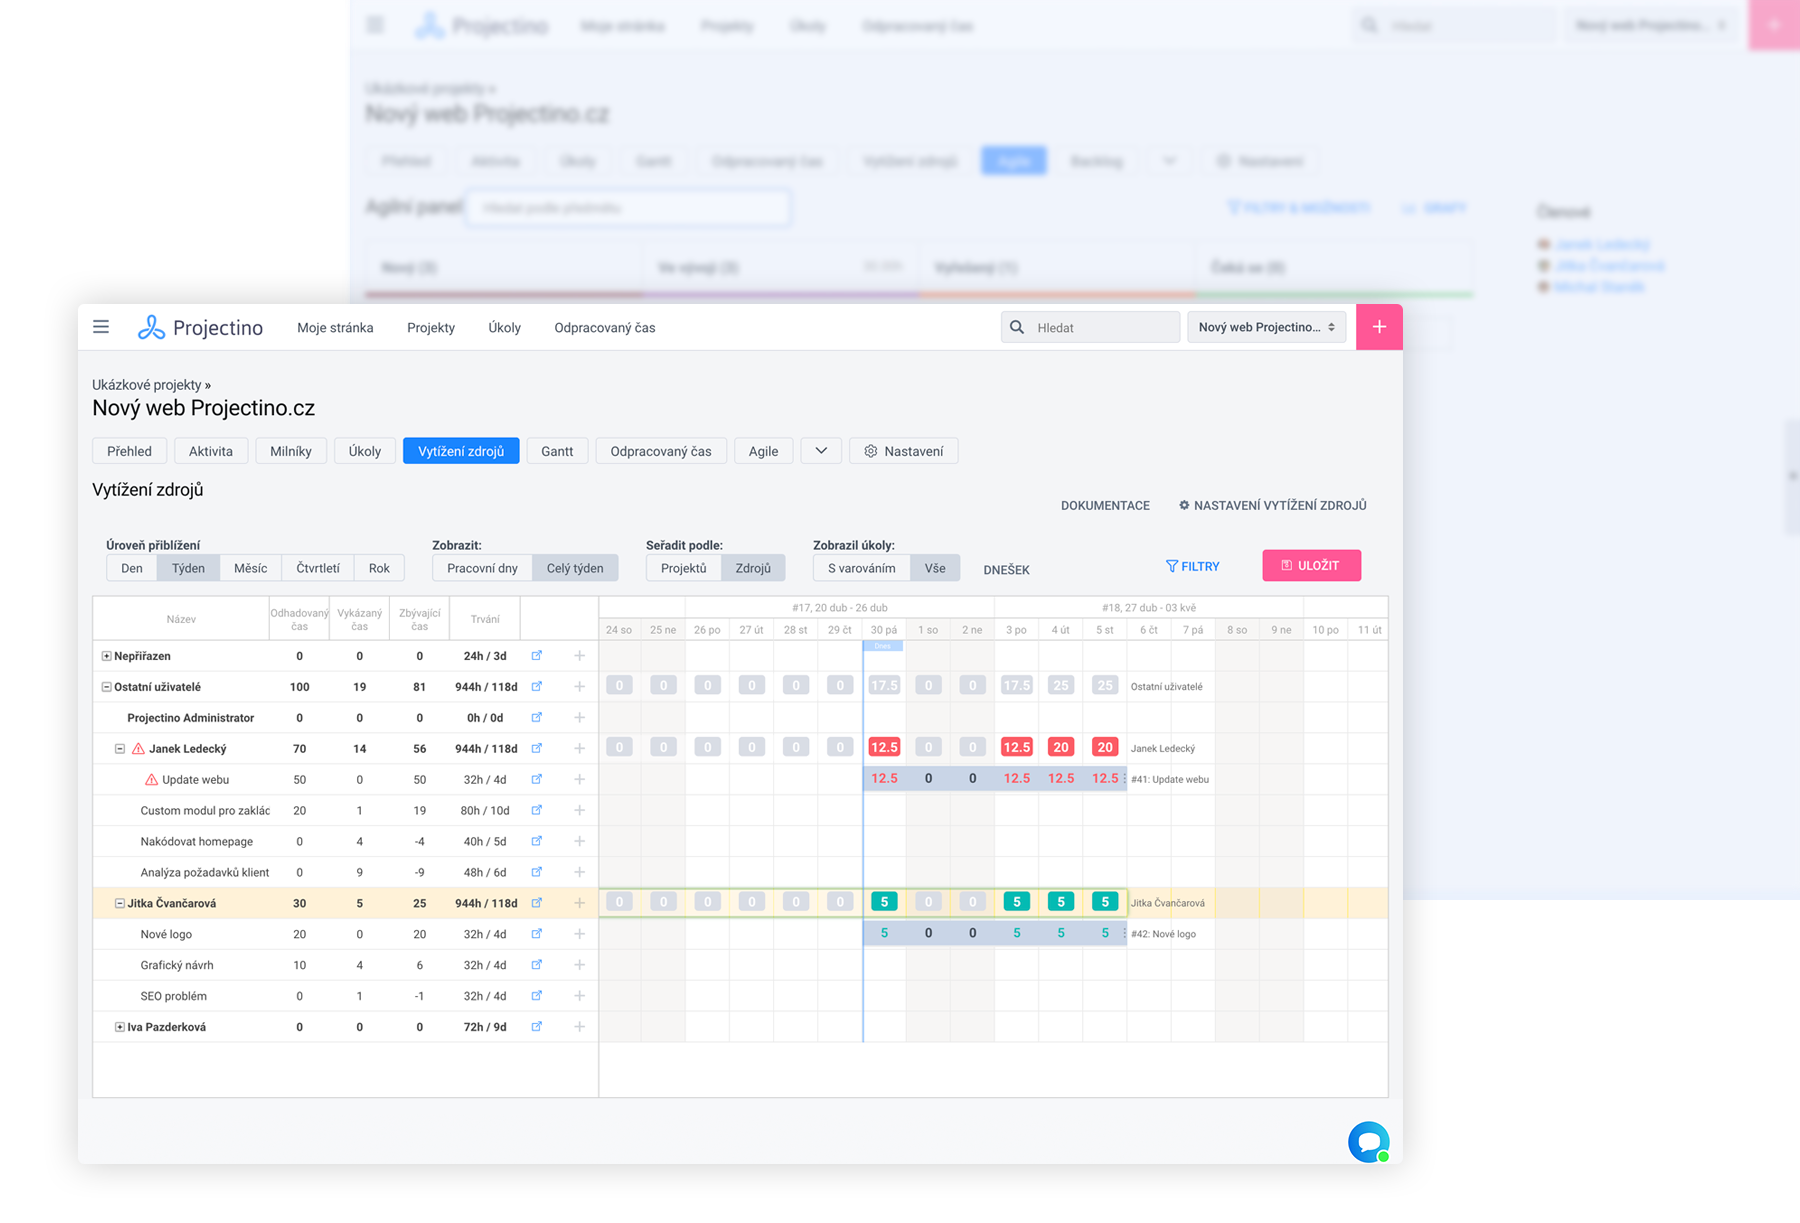Collapse Janek Ledecký tasks

click(x=120, y=749)
